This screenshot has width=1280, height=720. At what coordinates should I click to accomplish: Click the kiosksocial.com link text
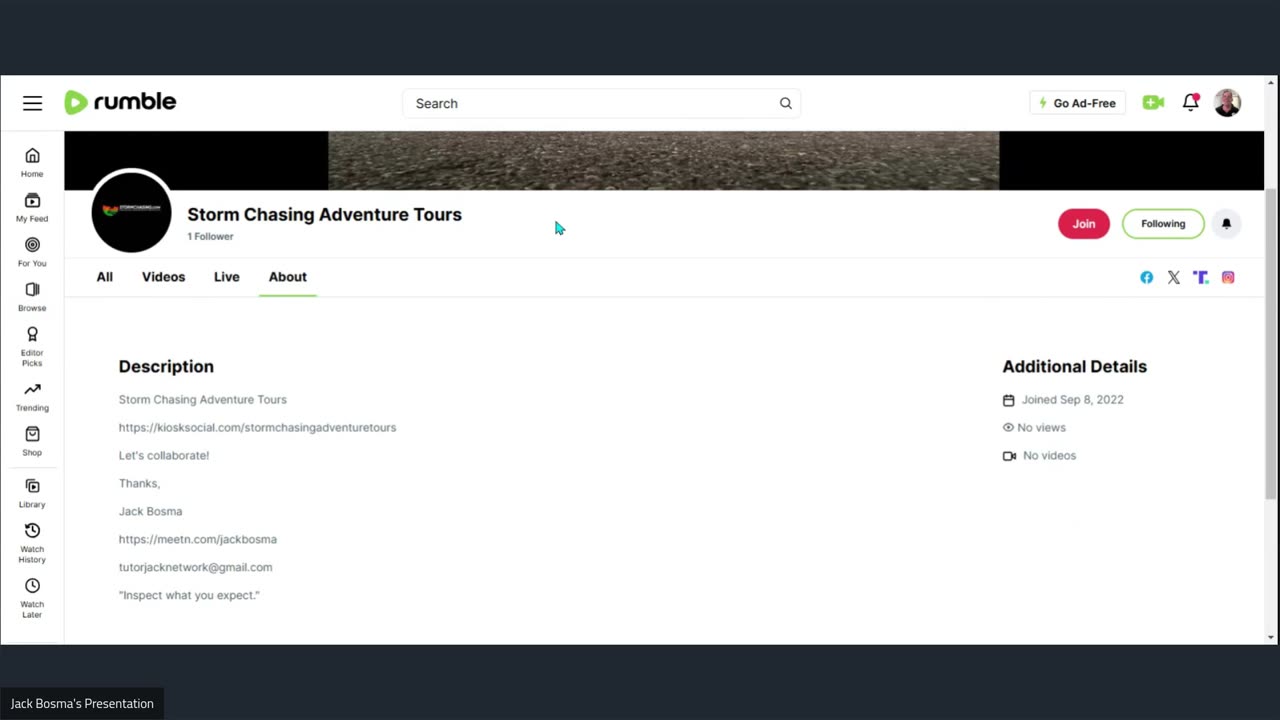(257, 427)
